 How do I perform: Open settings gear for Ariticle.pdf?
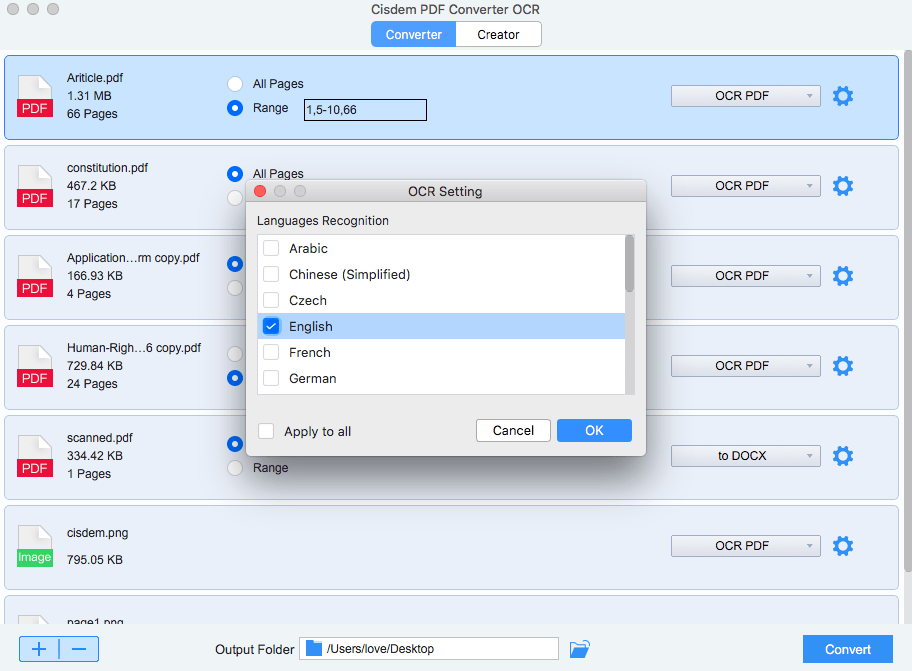point(843,96)
